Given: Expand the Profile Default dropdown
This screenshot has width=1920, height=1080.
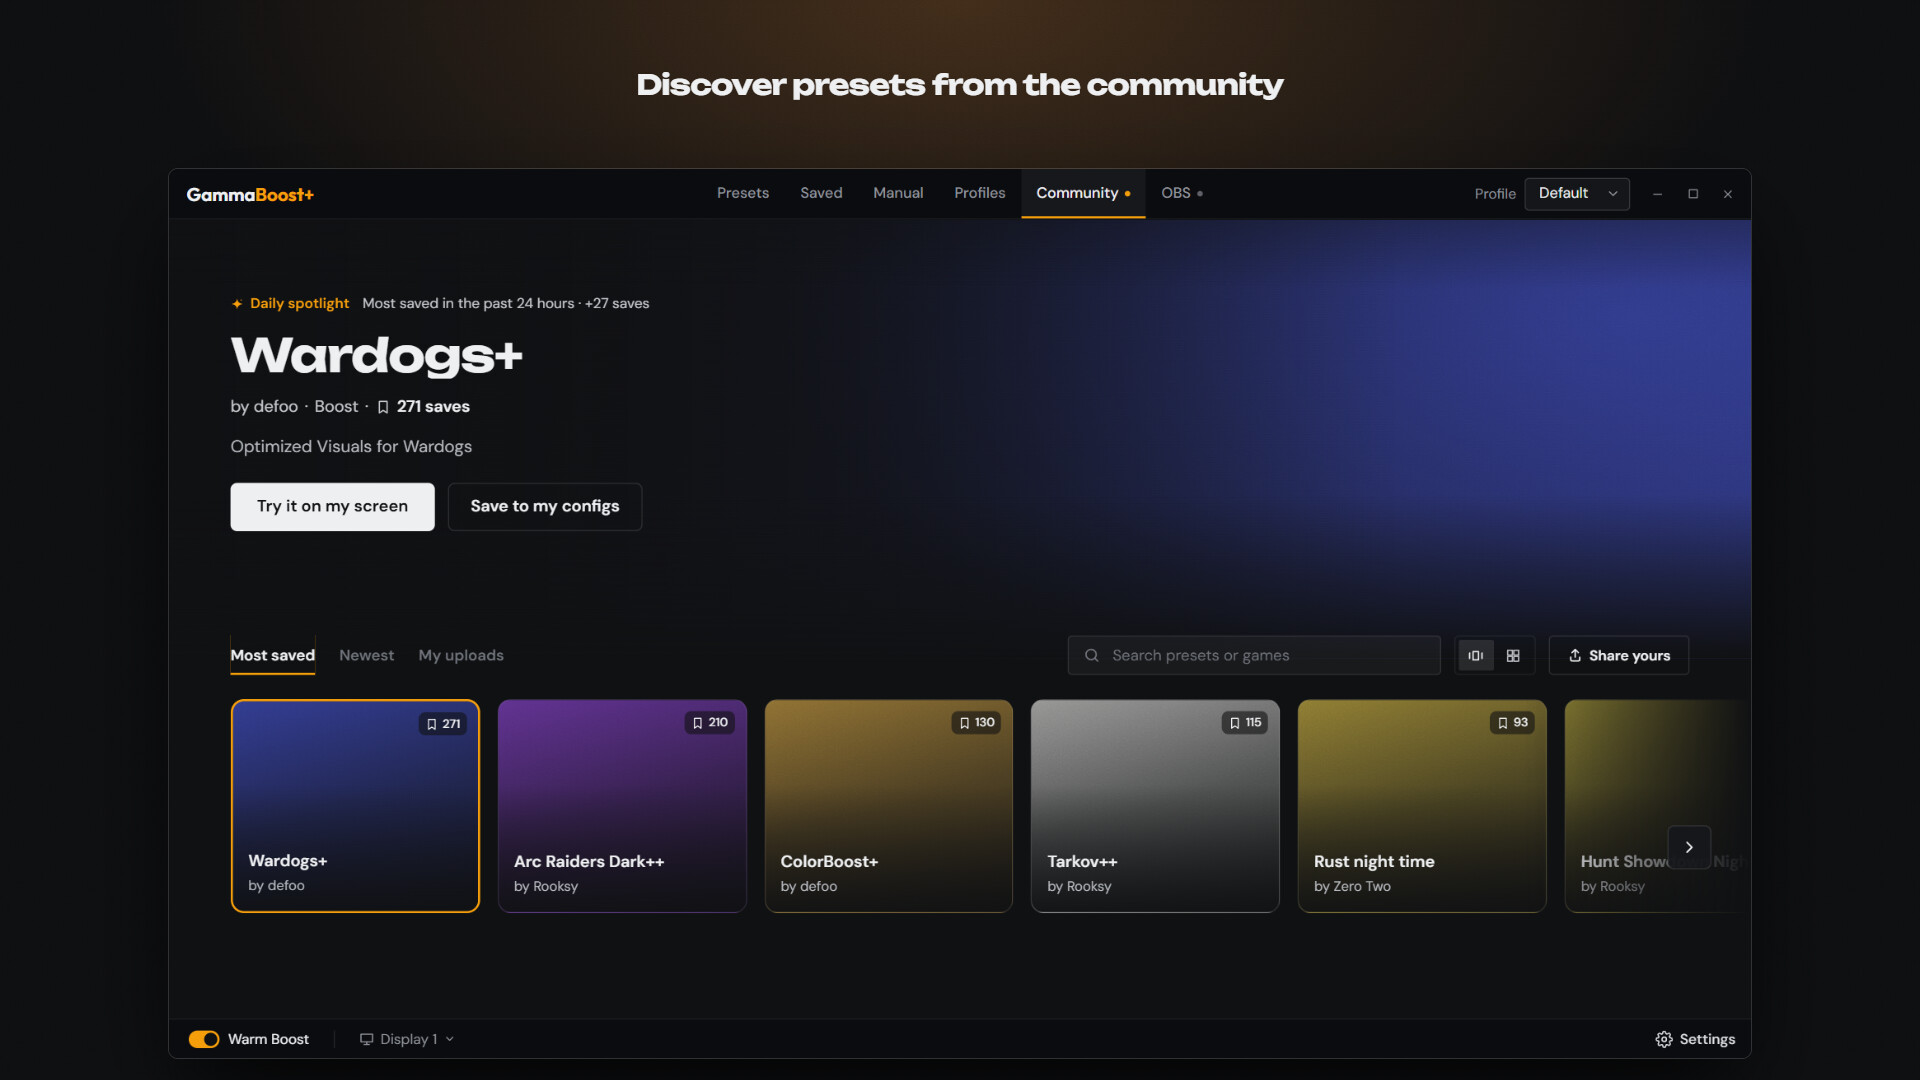Looking at the screenshot, I should [1577, 194].
